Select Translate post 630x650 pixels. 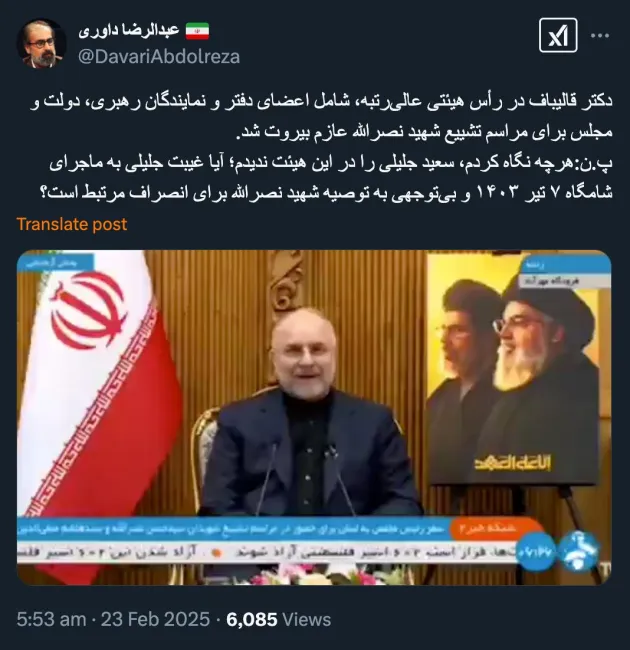coord(72,224)
